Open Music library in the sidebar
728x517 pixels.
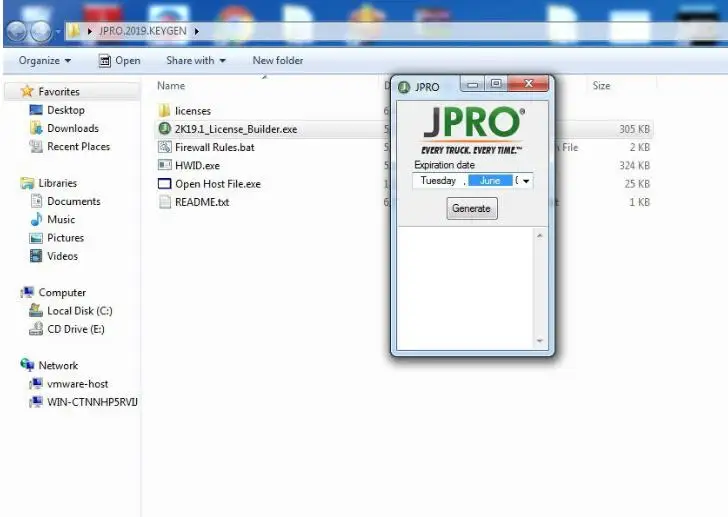point(61,219)
